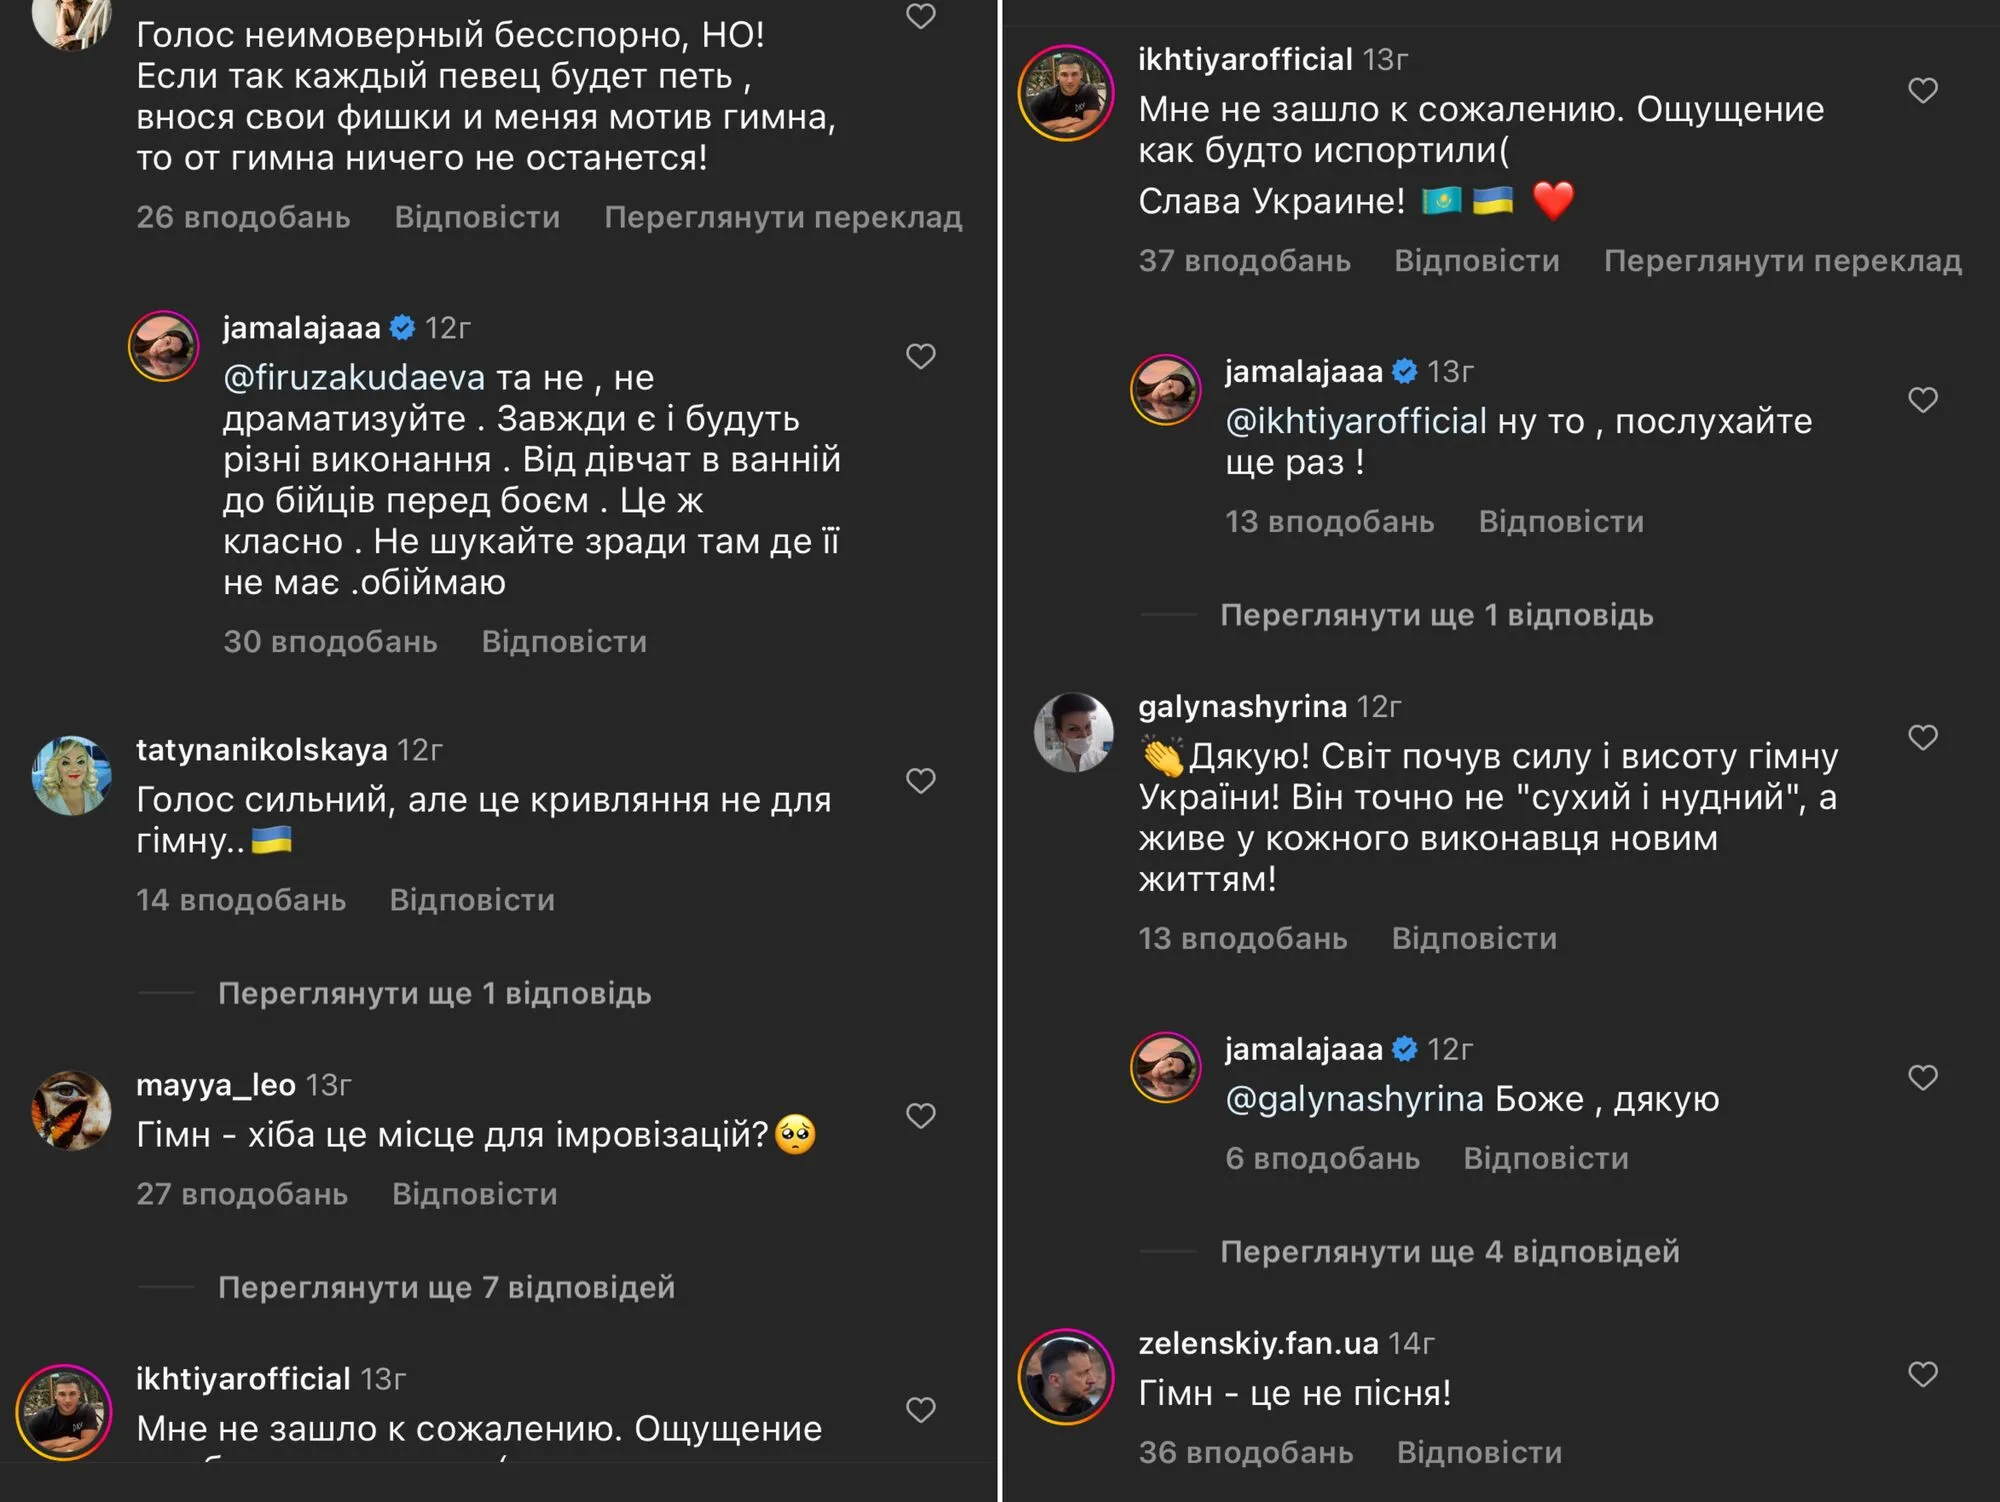Open tatynanikolskaya's avatar
Viewport: 2000px width, 1502px height.
point(71,776)
